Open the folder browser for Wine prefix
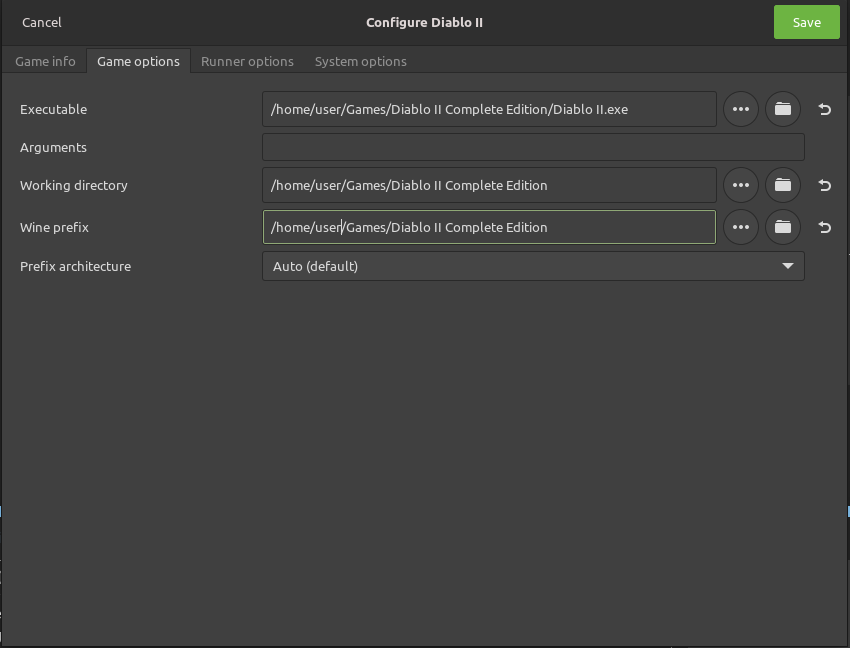The image size is (850, 648). 783,227
